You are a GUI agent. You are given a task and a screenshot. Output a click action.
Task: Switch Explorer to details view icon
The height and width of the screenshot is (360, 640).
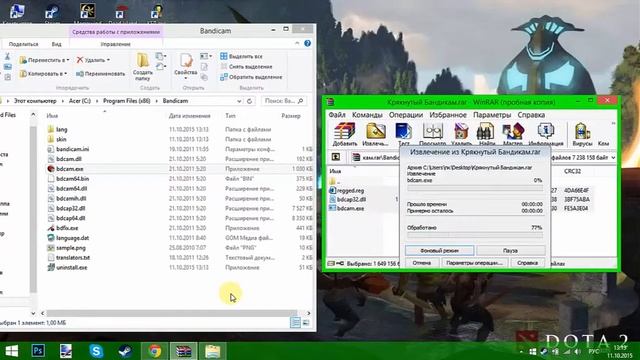click(x=295, y=323)
